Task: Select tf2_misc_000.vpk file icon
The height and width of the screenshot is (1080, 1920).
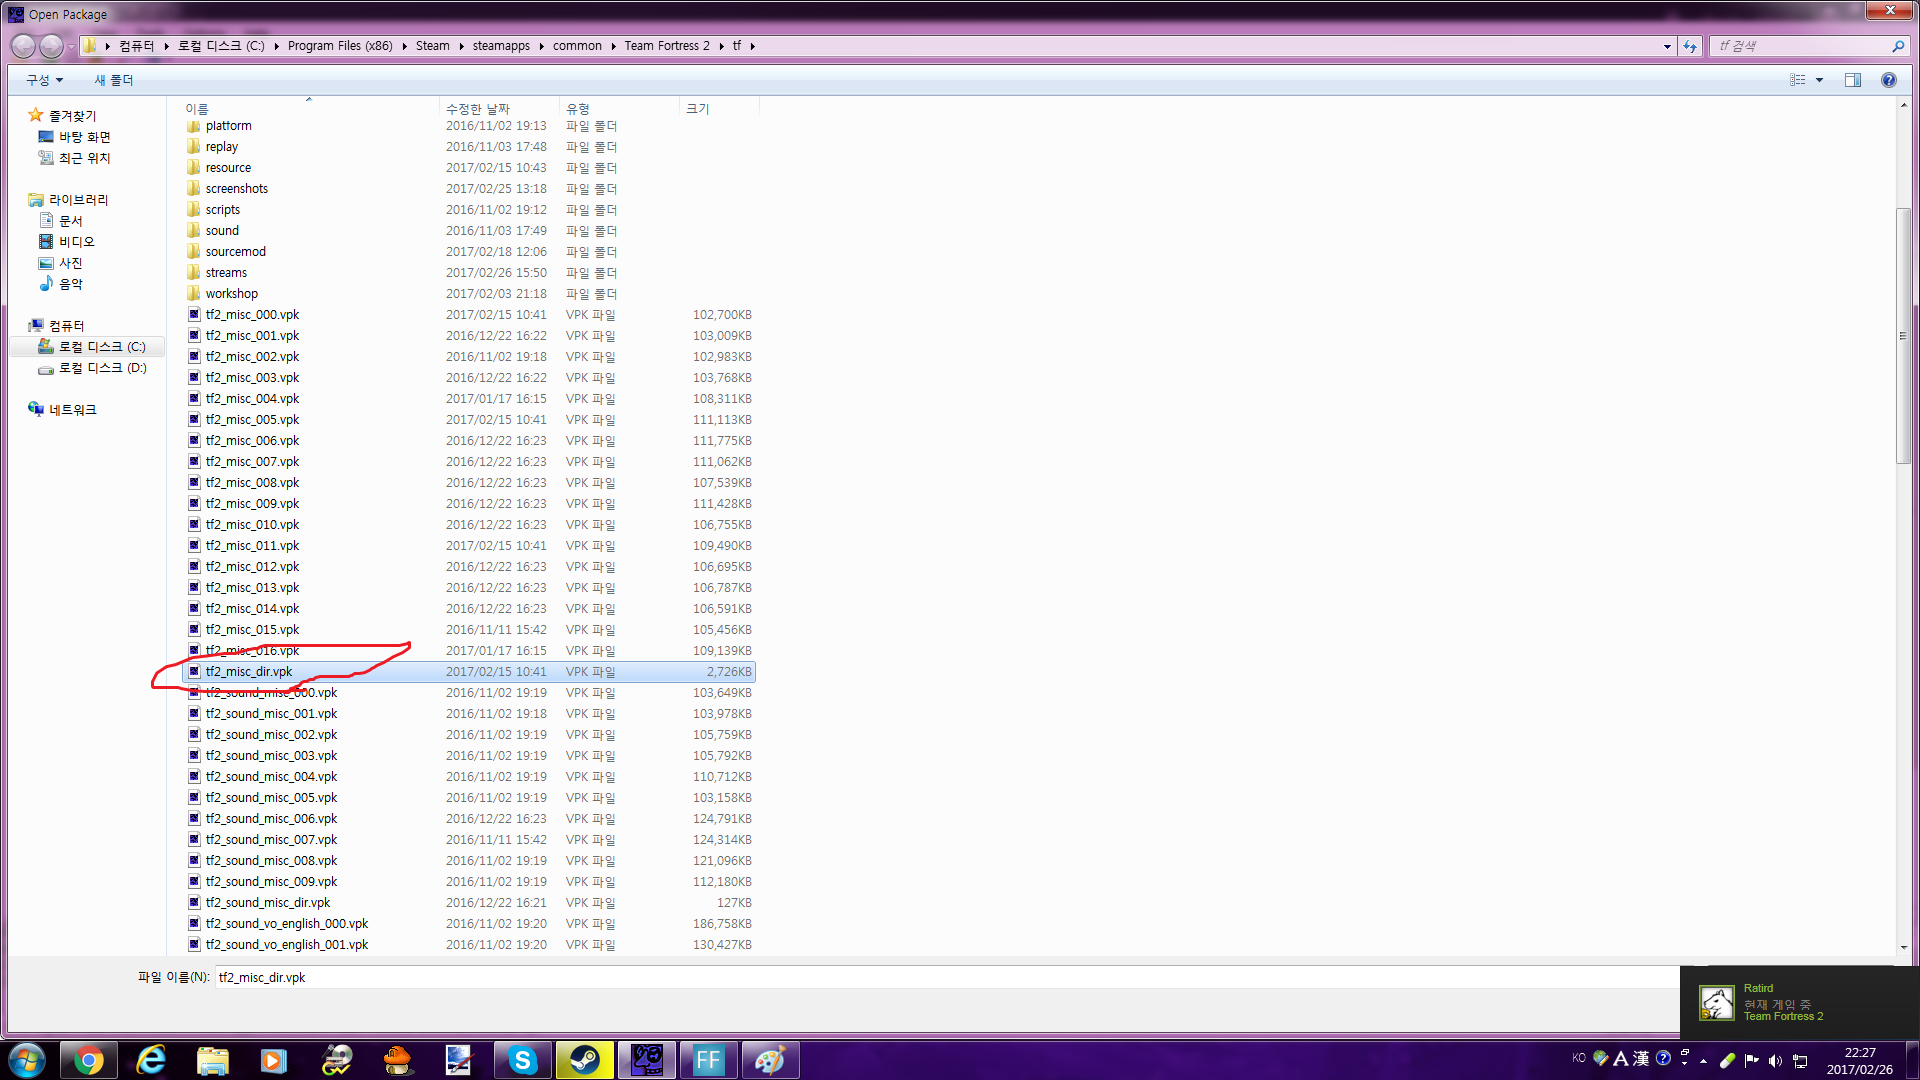Action: [x=194, y=315]
